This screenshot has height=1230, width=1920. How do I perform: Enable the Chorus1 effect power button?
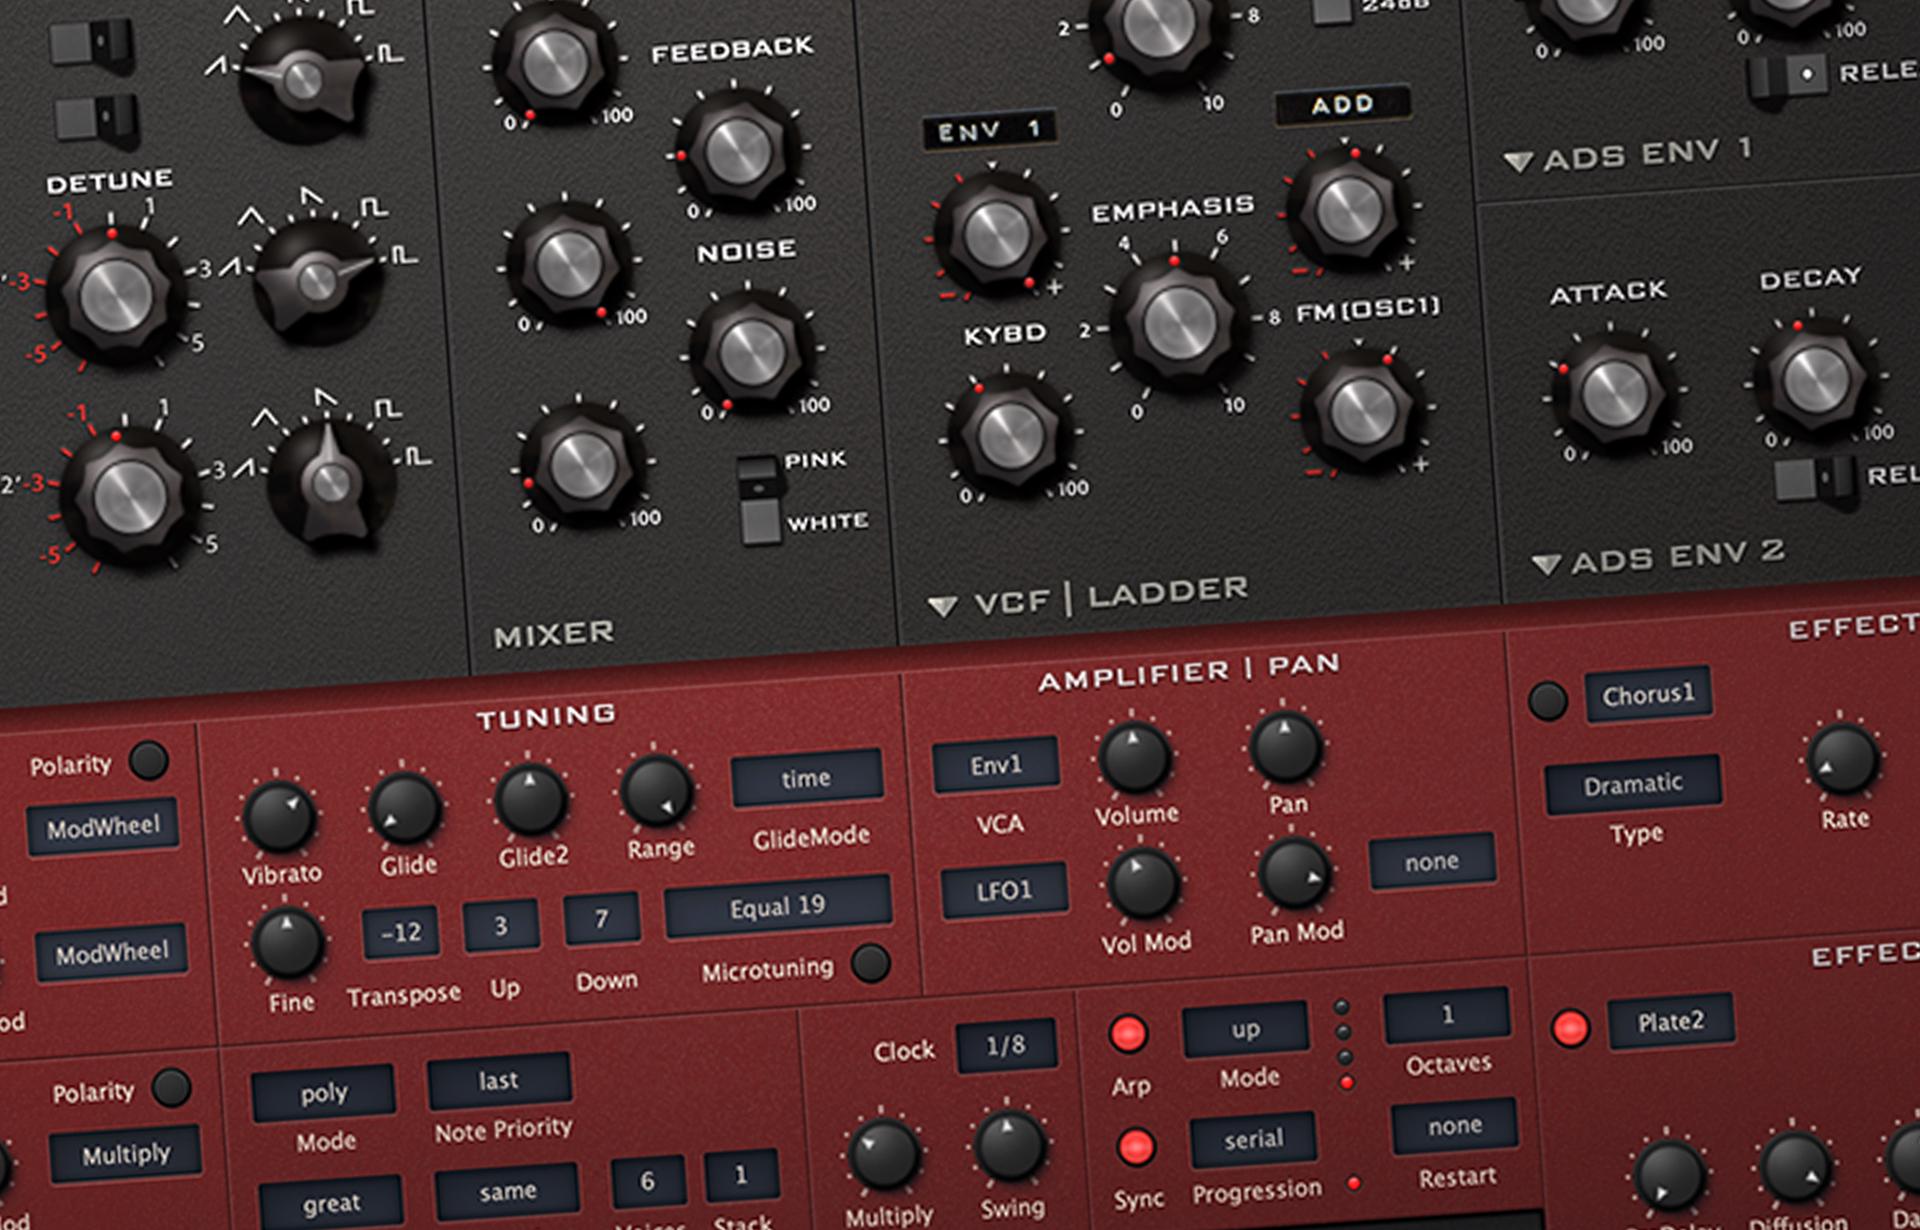(1548, 701)
